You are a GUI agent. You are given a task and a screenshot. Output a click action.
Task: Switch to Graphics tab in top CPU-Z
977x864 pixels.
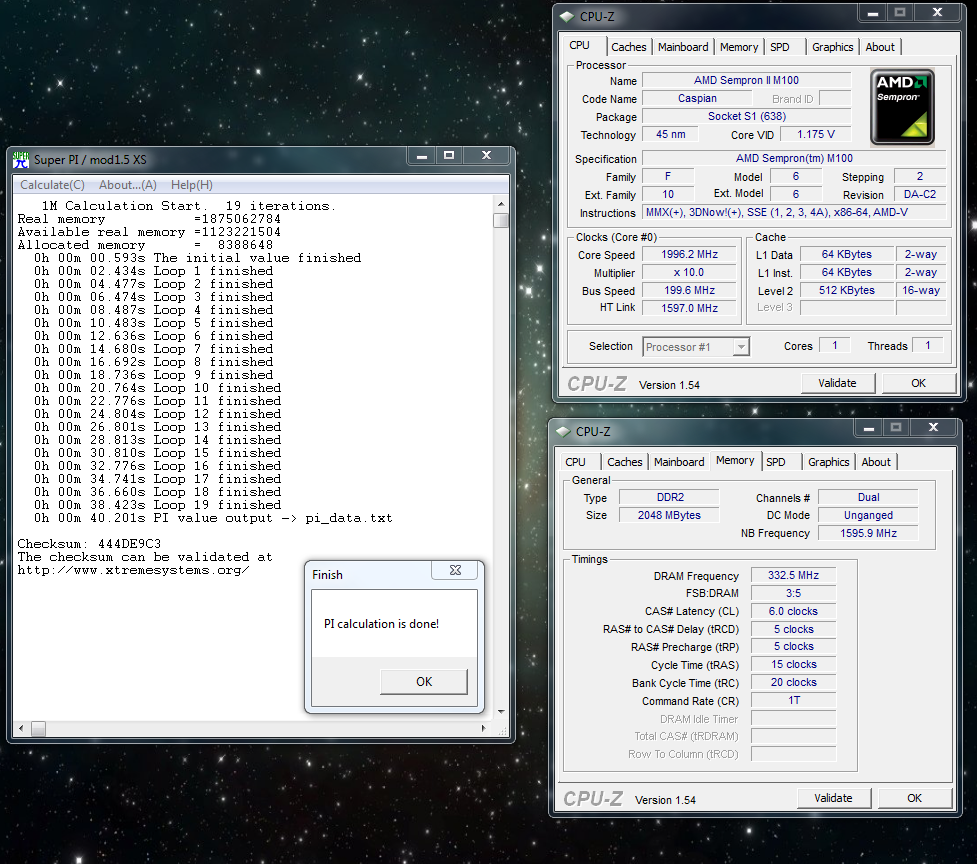point(832,47)
